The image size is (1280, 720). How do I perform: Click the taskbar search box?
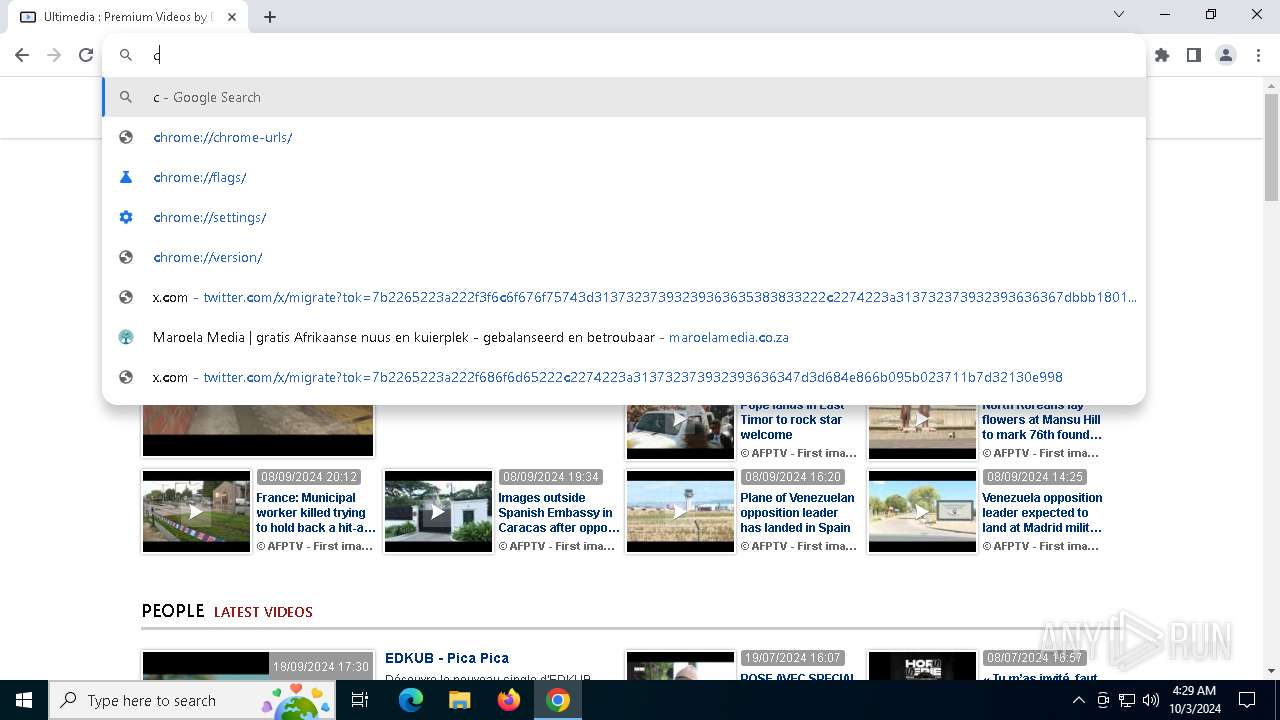(191, 700)
